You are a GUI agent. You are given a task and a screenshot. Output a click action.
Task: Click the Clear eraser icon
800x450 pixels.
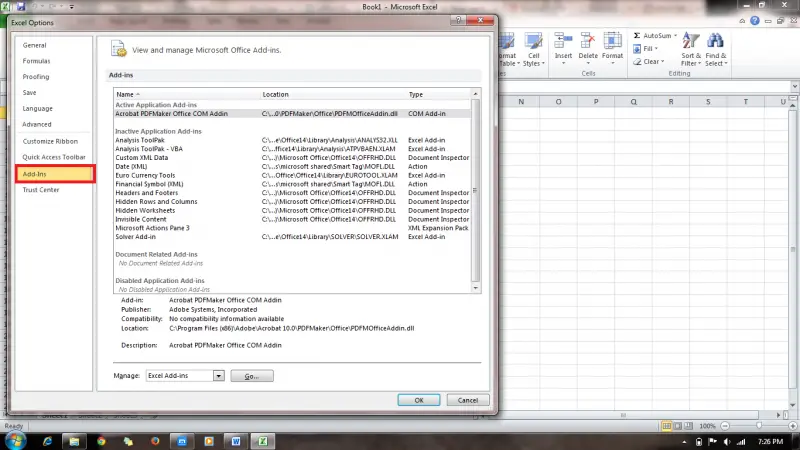coord(637,62)
